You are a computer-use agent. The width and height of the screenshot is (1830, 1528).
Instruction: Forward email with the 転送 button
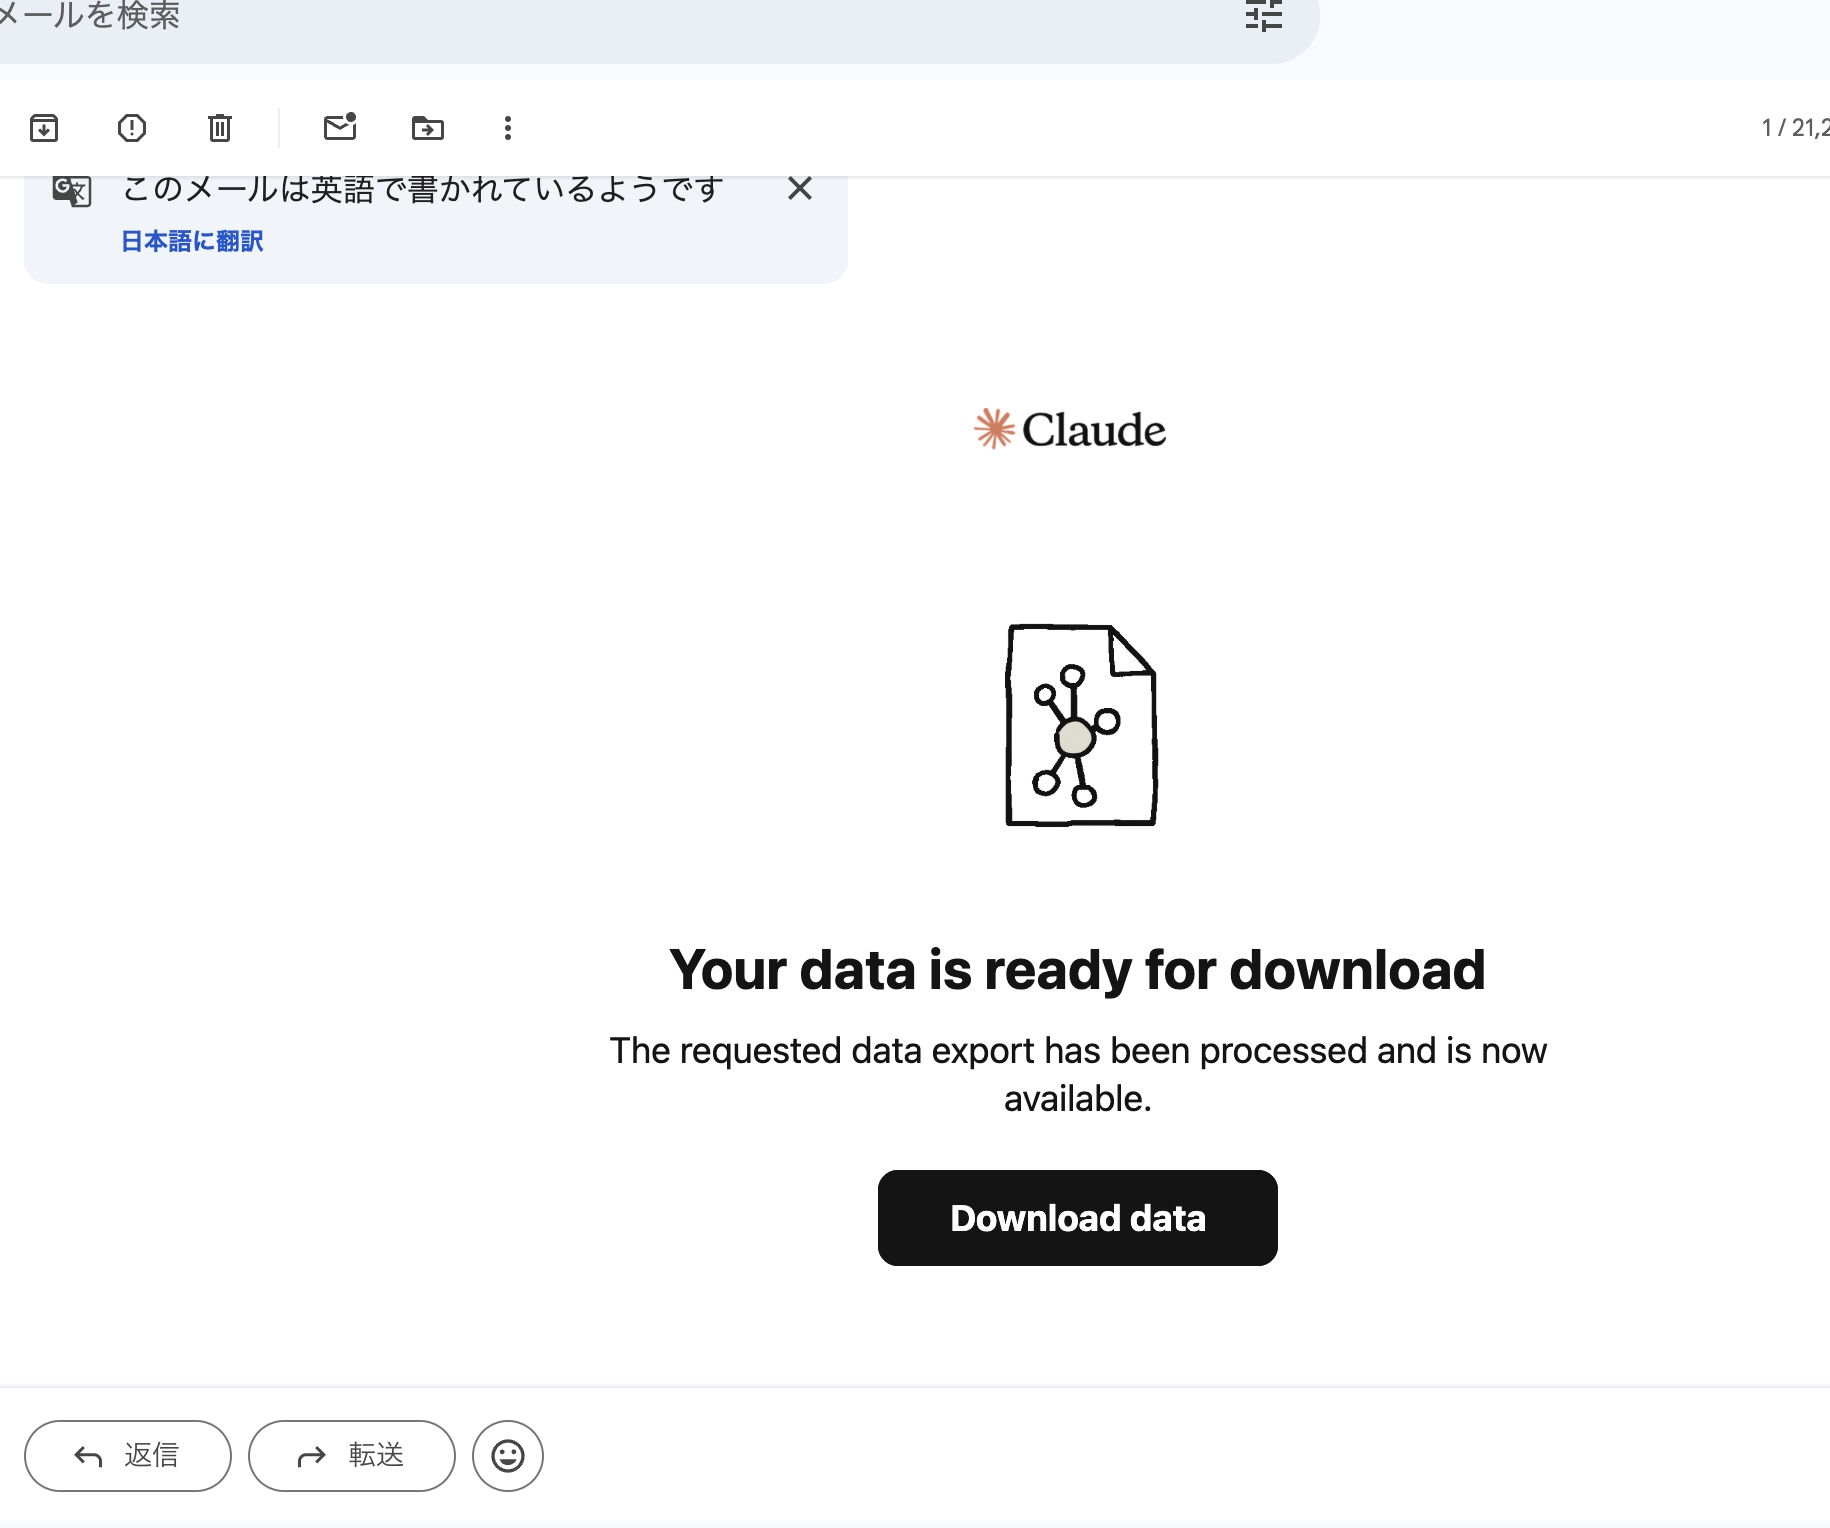click(352, 1456)
